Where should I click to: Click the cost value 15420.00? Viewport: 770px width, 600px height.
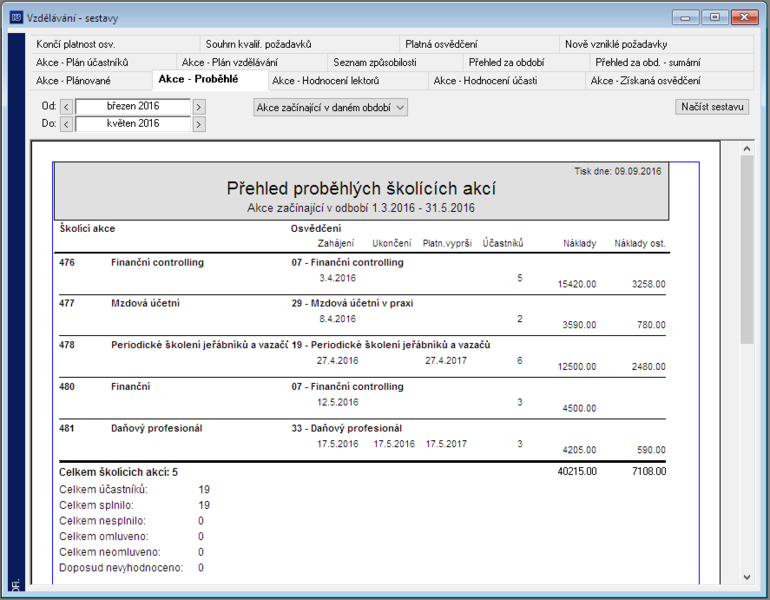point(577,284)
